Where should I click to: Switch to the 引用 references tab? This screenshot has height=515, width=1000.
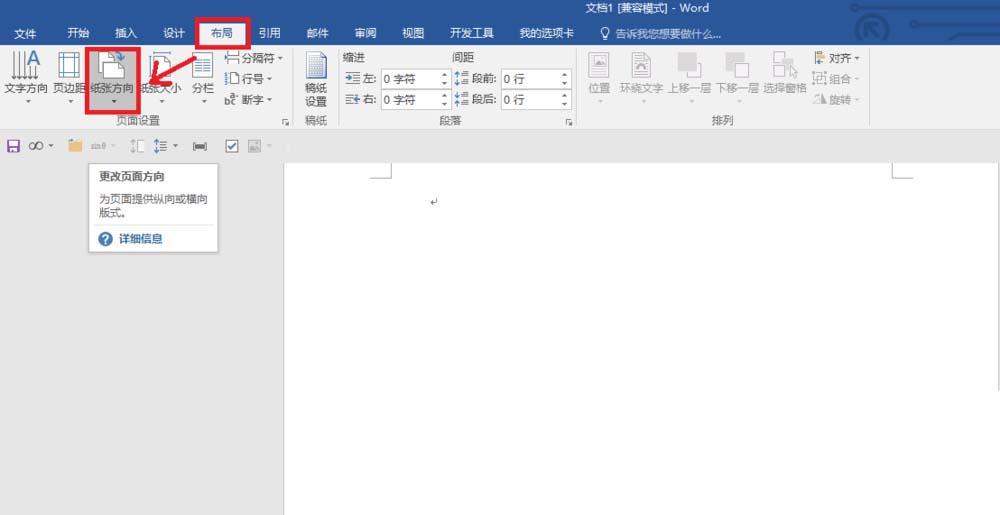click(270, 33)
